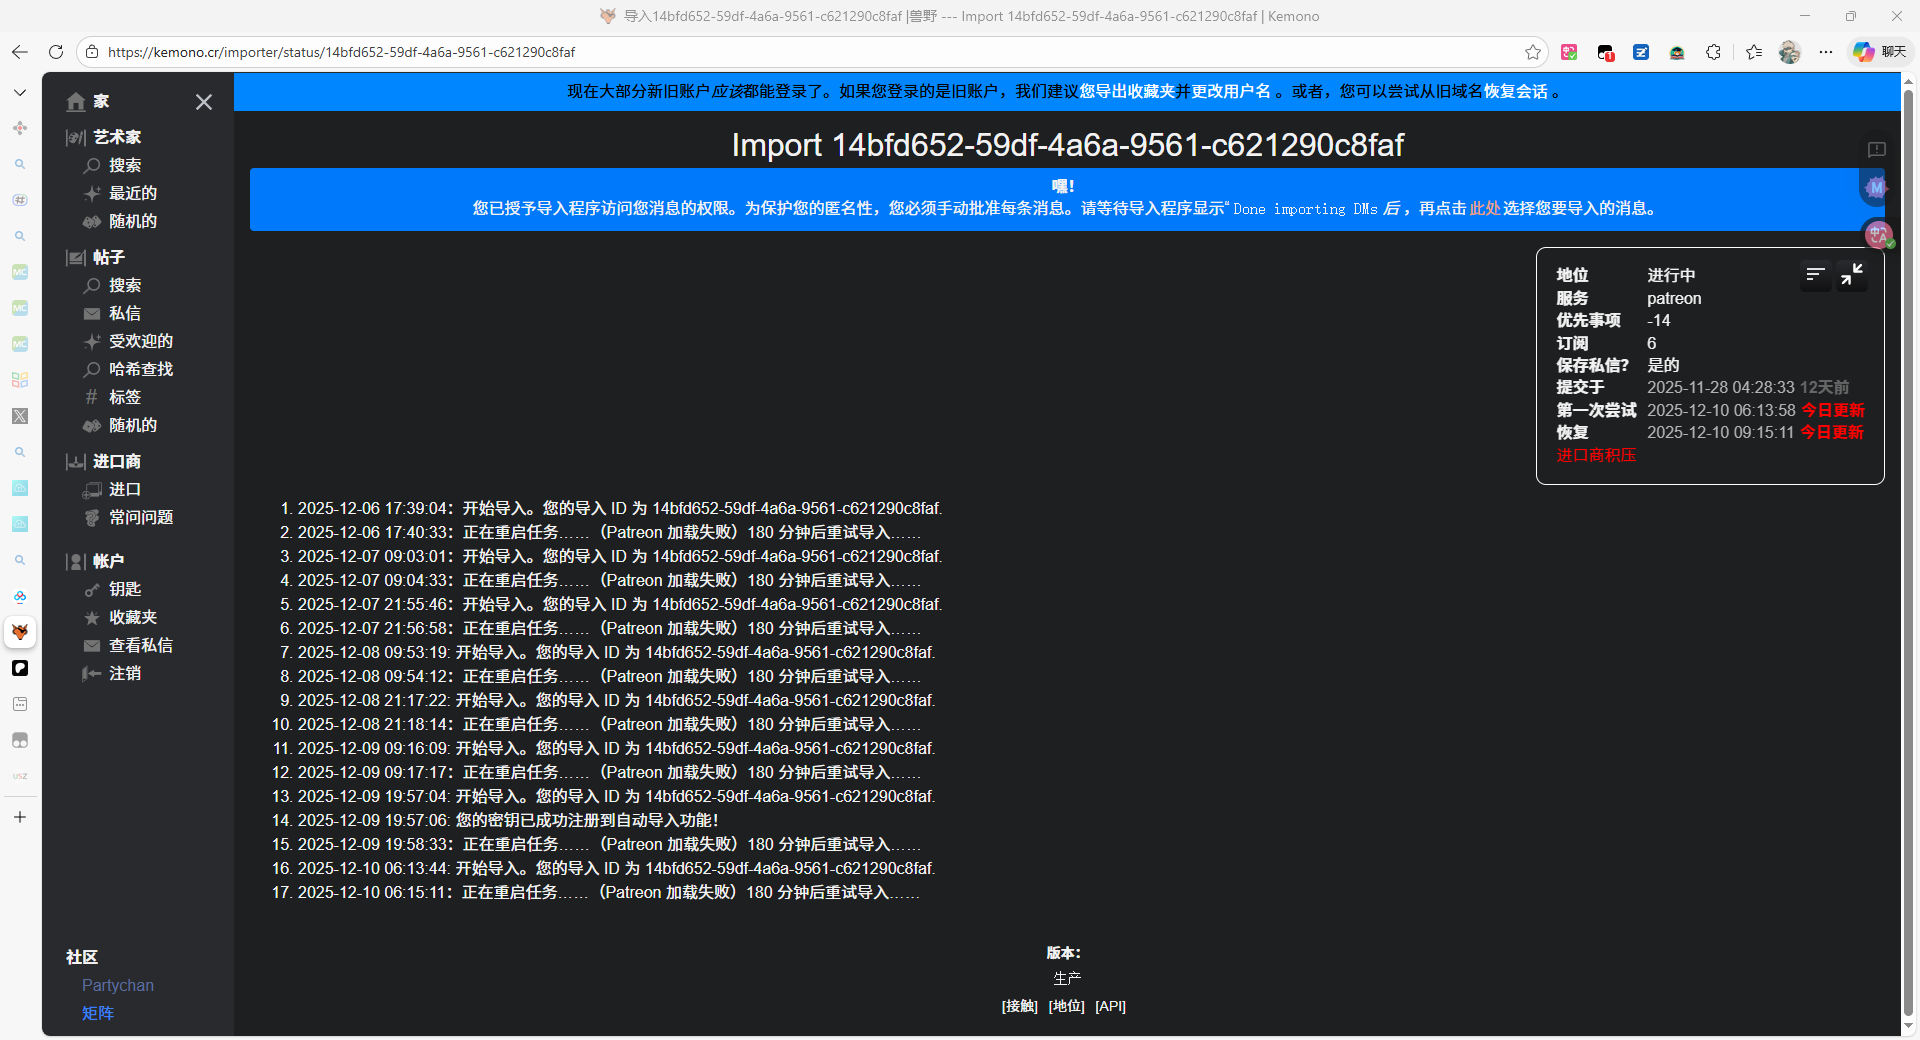Open 随机的 random artist link

[132, 222]
